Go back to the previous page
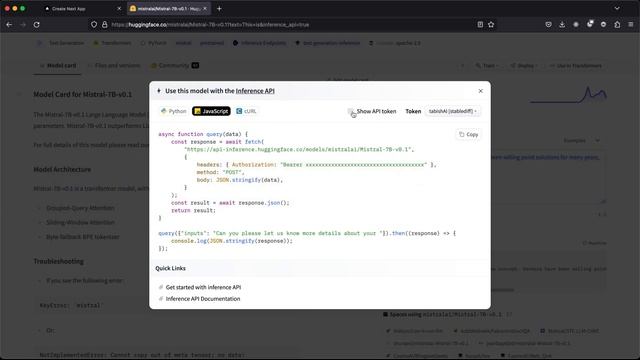640x360 pixels. pyautogui.click(x=9, y=24)
